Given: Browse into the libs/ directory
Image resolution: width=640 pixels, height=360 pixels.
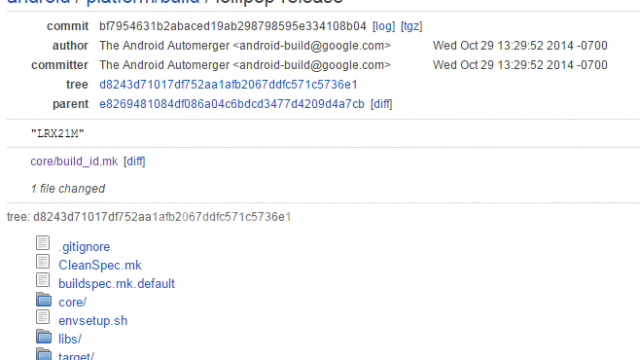Looking at the screenshot, I should pyautogui.click(x=70, y=339).
